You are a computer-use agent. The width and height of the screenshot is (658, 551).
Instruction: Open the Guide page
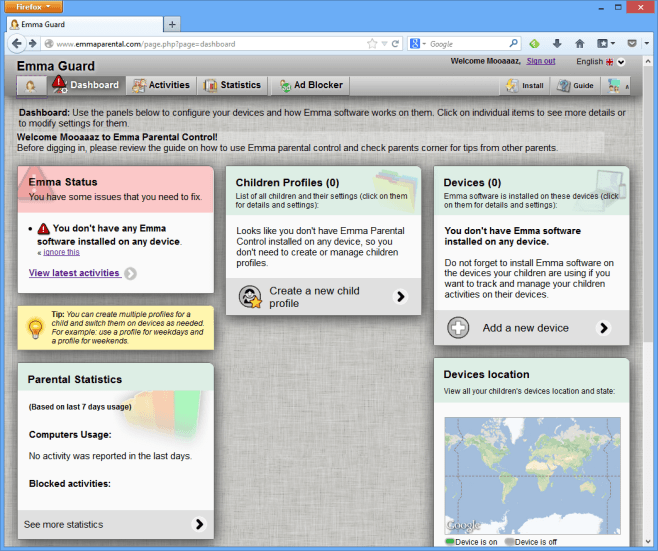(x=575, y=86)
